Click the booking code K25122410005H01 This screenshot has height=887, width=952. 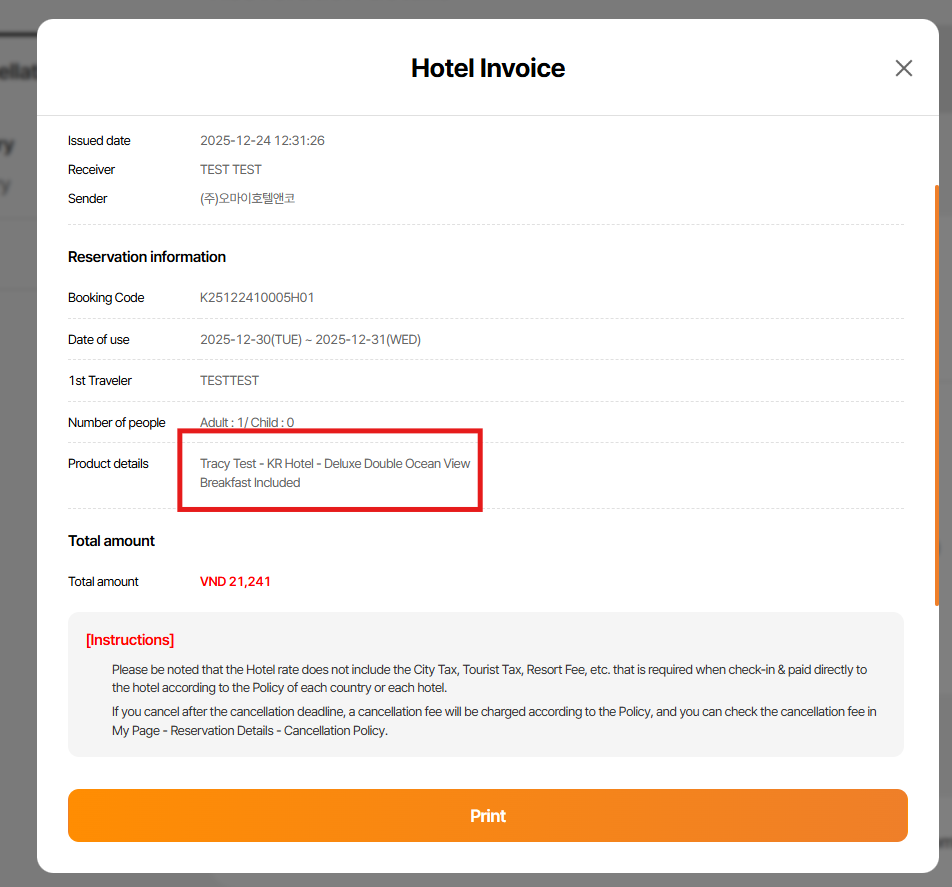click(x=258, y=298)
